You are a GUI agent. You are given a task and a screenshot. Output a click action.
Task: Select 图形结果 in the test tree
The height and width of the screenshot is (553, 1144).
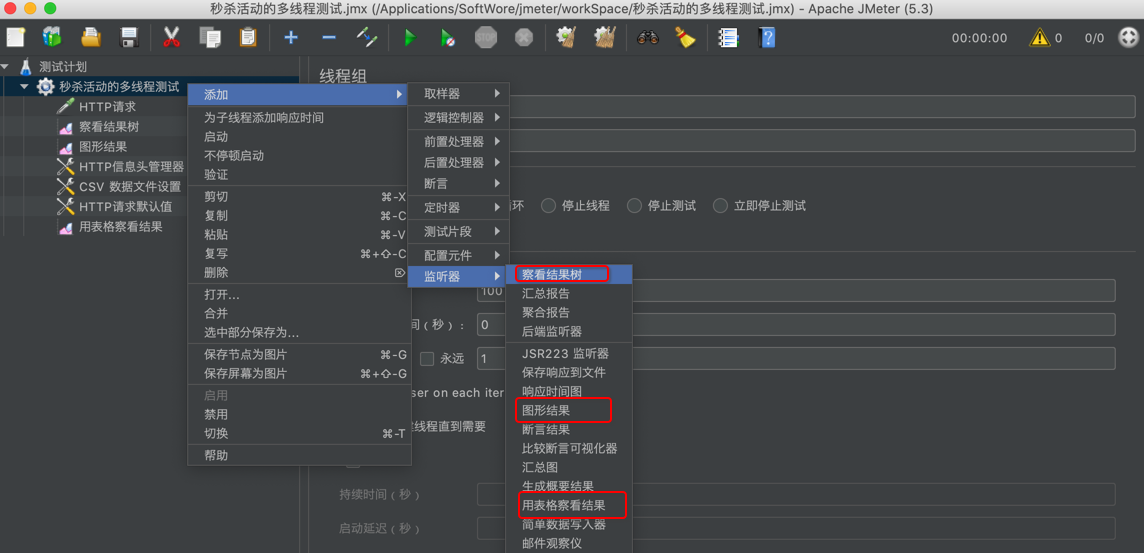click(x=102, y=147)
